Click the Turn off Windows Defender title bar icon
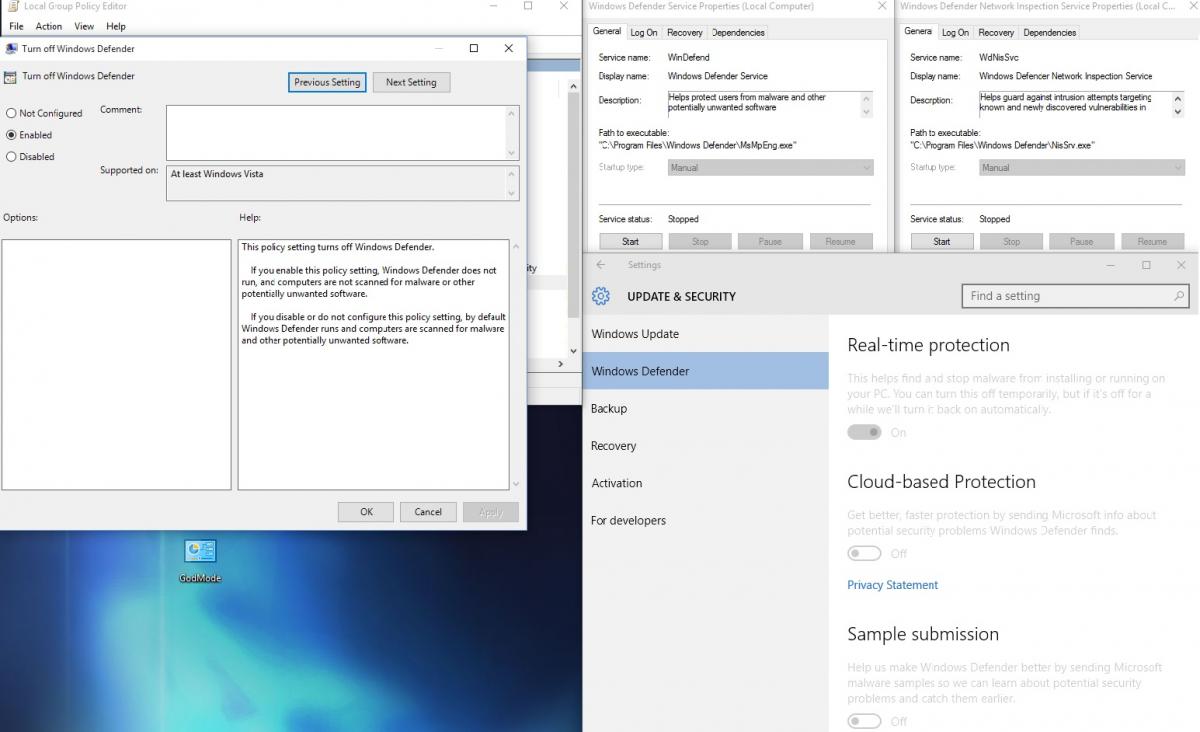1200x732 pixels. [x=11, y=48]
